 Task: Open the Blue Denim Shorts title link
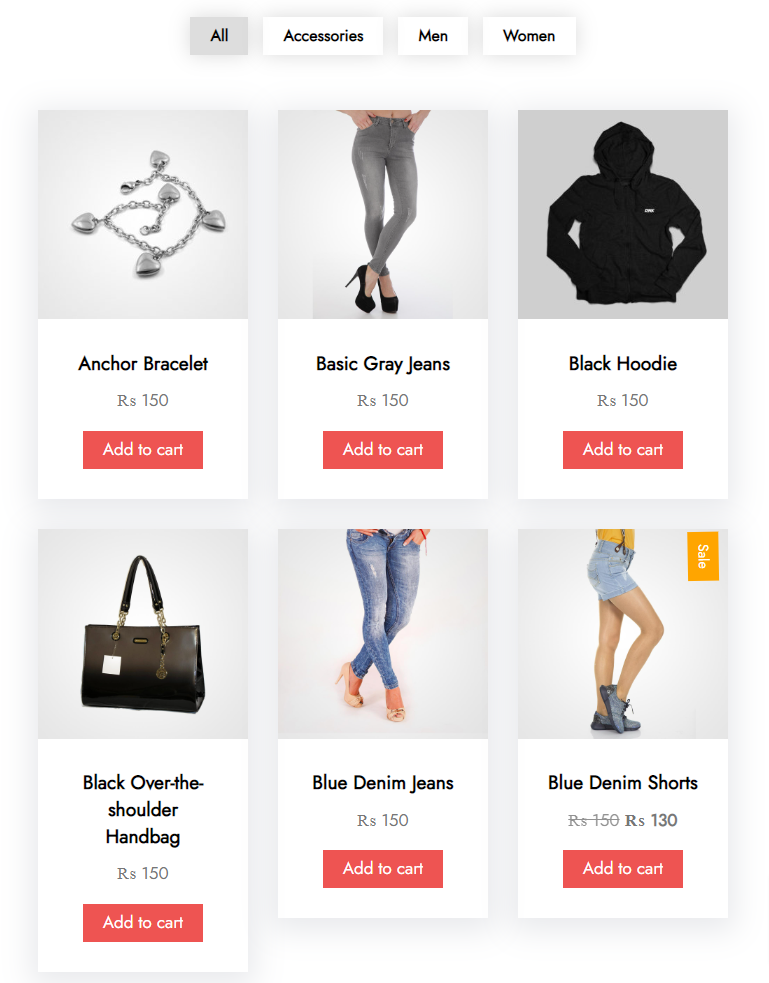623,783
